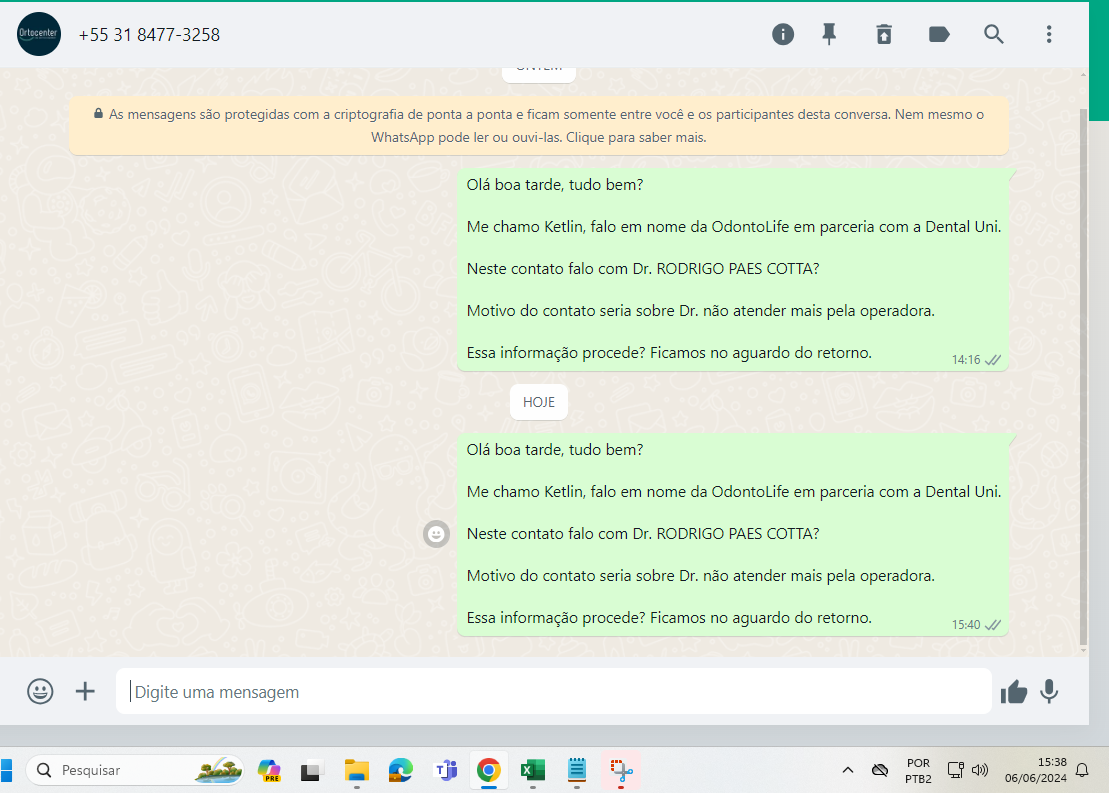Click the 'Essa informação procede?' line sent at 15:40
The width and height of the screenshot is (1109, 793).
(x=668, y=618)
